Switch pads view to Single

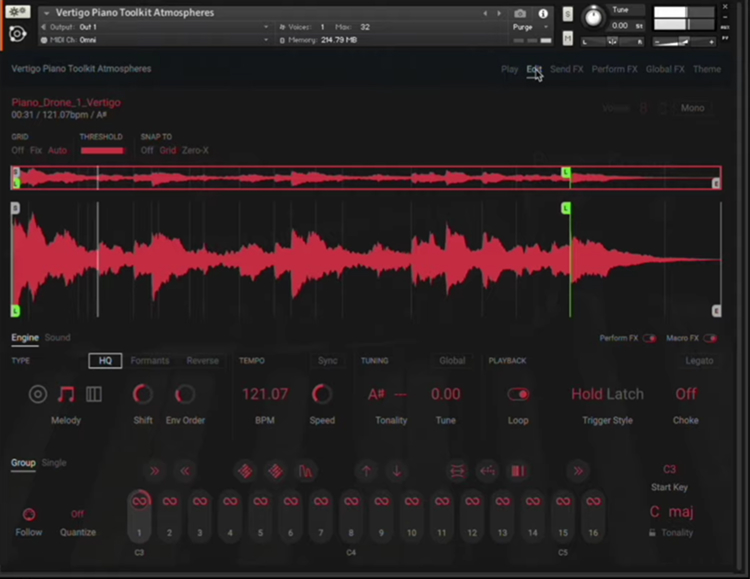[54, 463]
